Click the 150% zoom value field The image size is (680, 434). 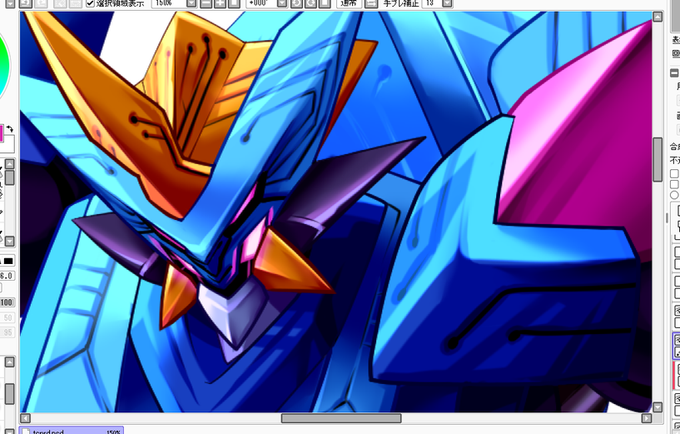click(x=168, y=3)
